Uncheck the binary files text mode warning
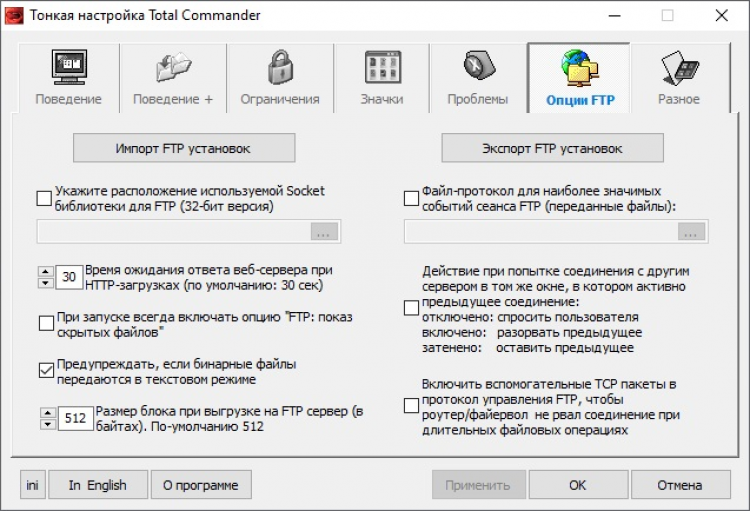The height and width of the screenshot is (511, 750). [46, 371]
